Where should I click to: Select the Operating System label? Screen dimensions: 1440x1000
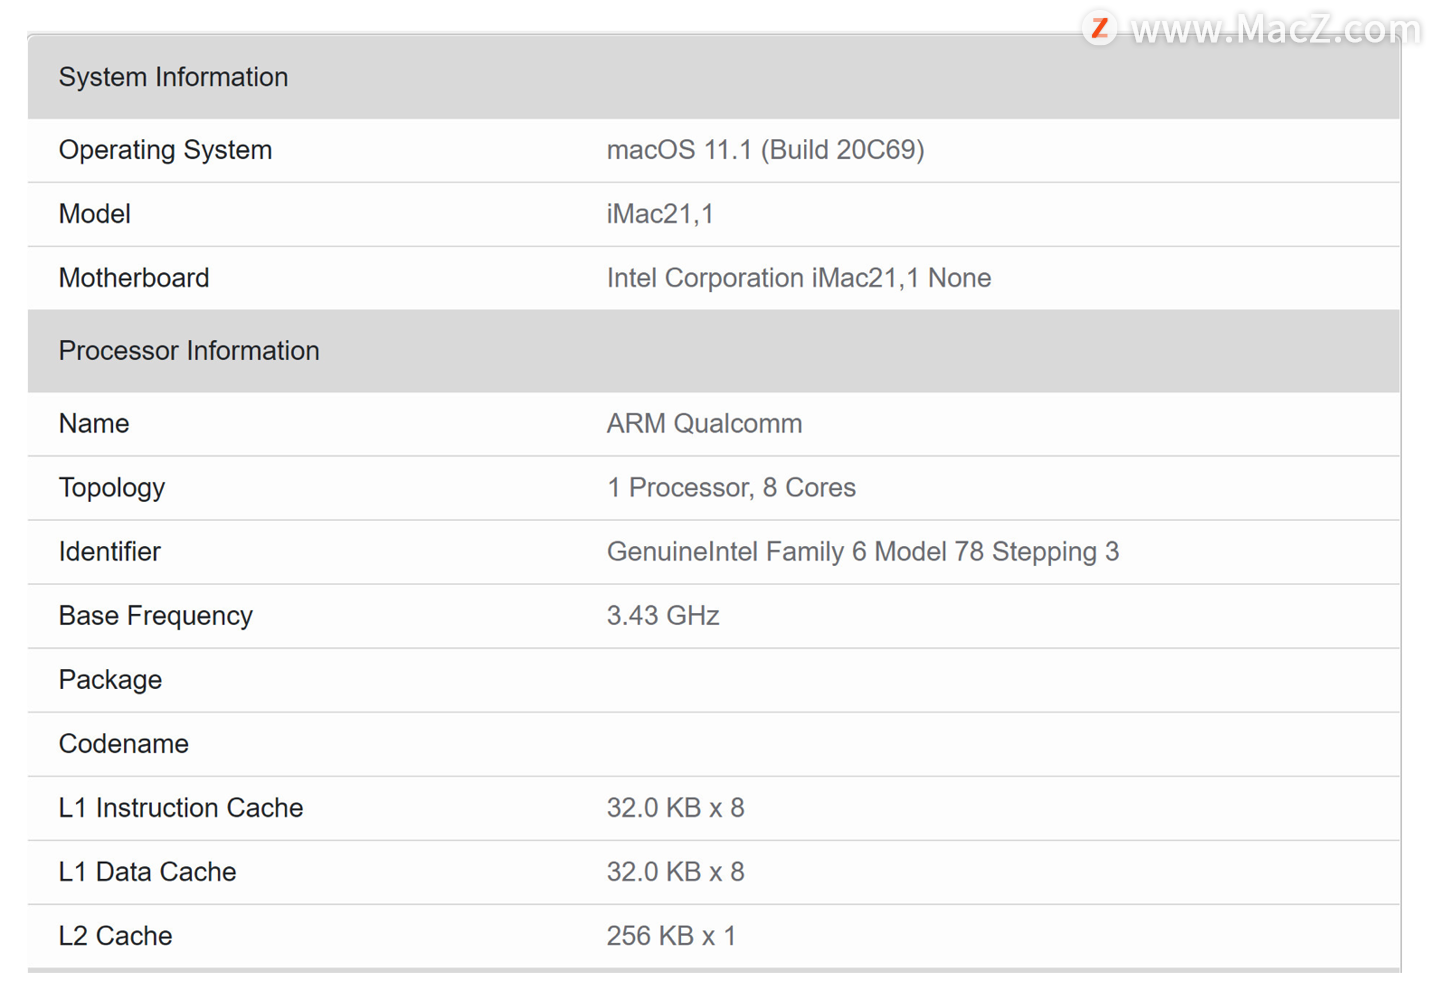[165, 150]
